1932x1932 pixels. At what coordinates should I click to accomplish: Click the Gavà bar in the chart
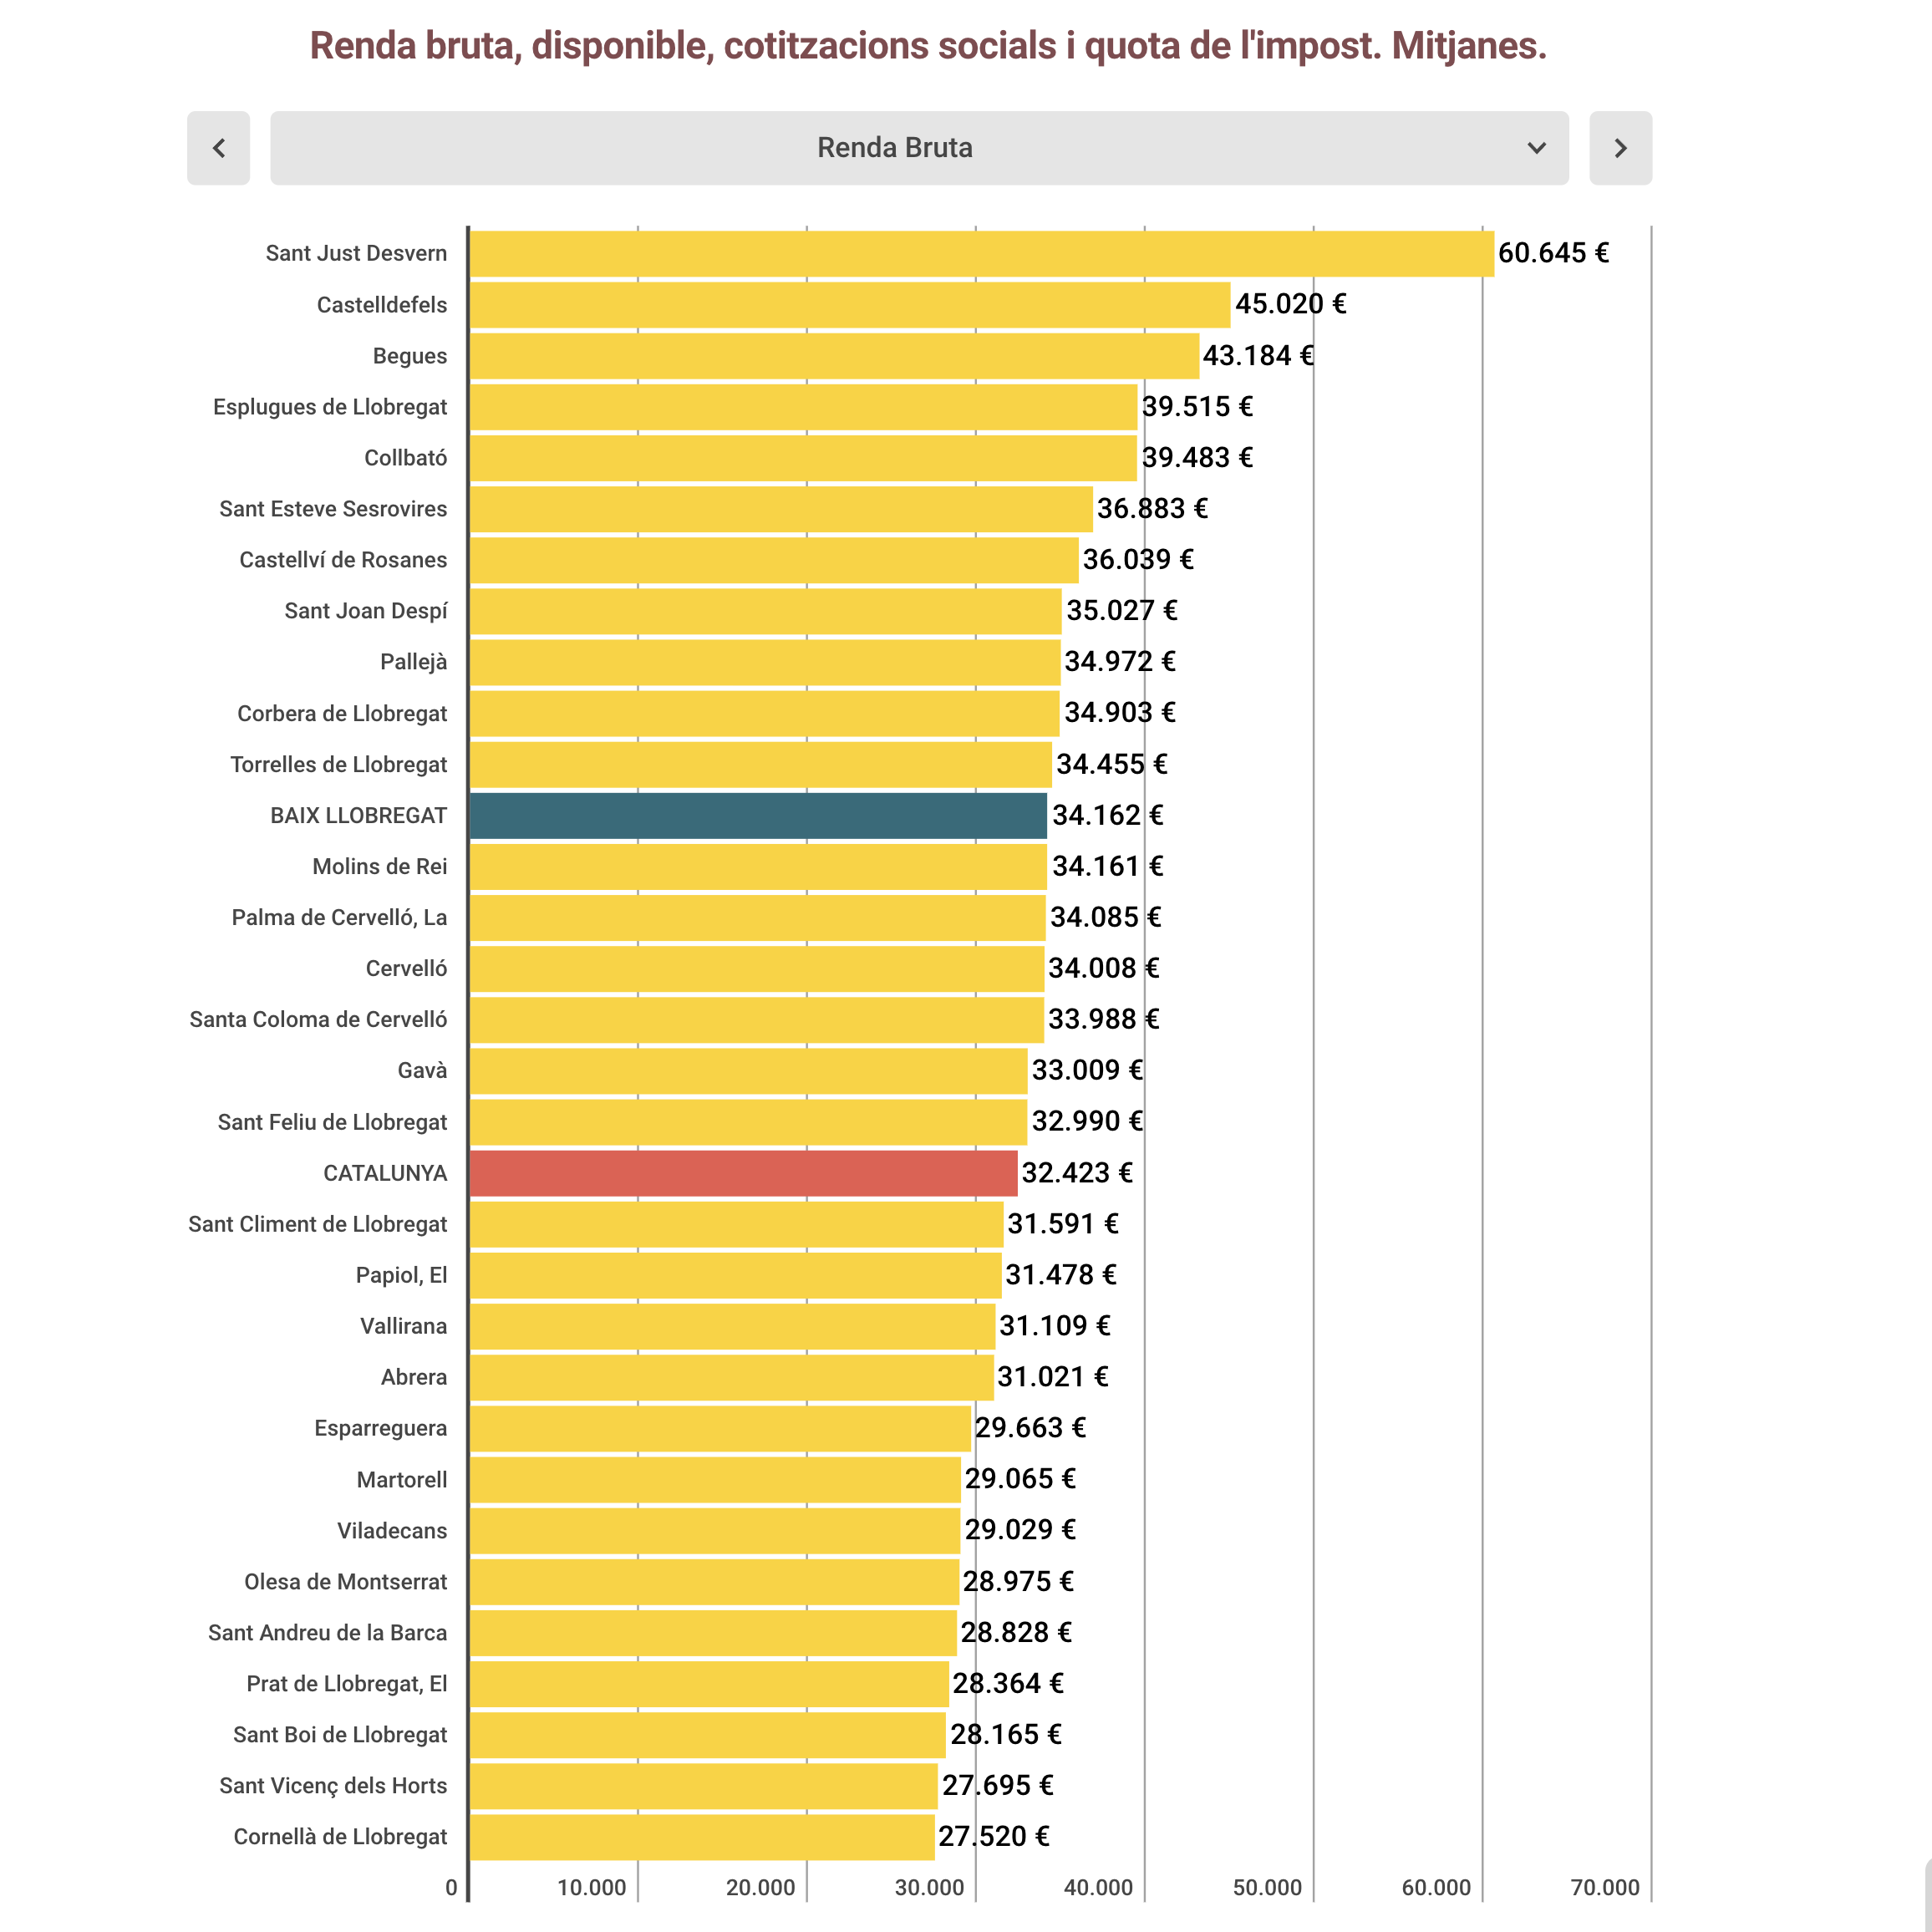click(x=748, y=1071)
